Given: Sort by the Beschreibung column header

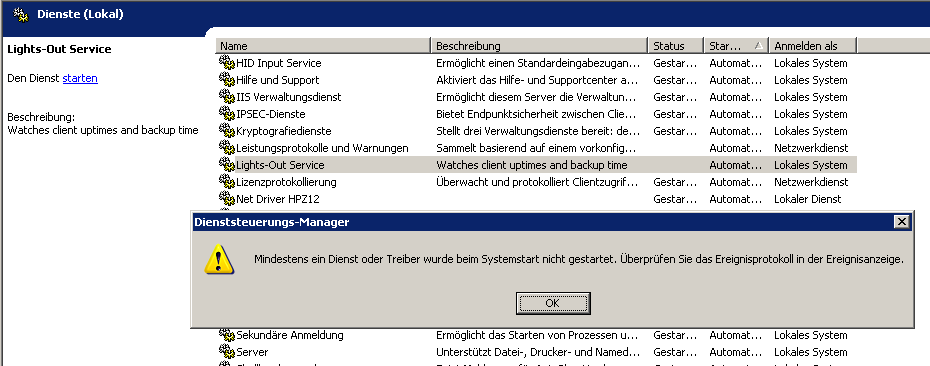Looking at the screenshot, I should [x=539, y=46].
